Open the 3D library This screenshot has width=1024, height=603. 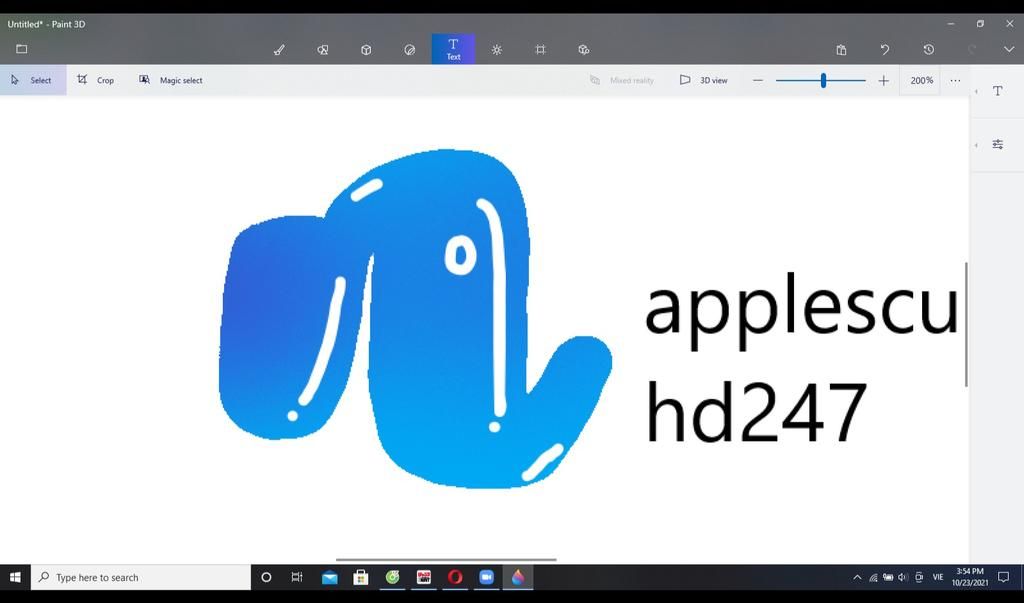coord(583,49)
